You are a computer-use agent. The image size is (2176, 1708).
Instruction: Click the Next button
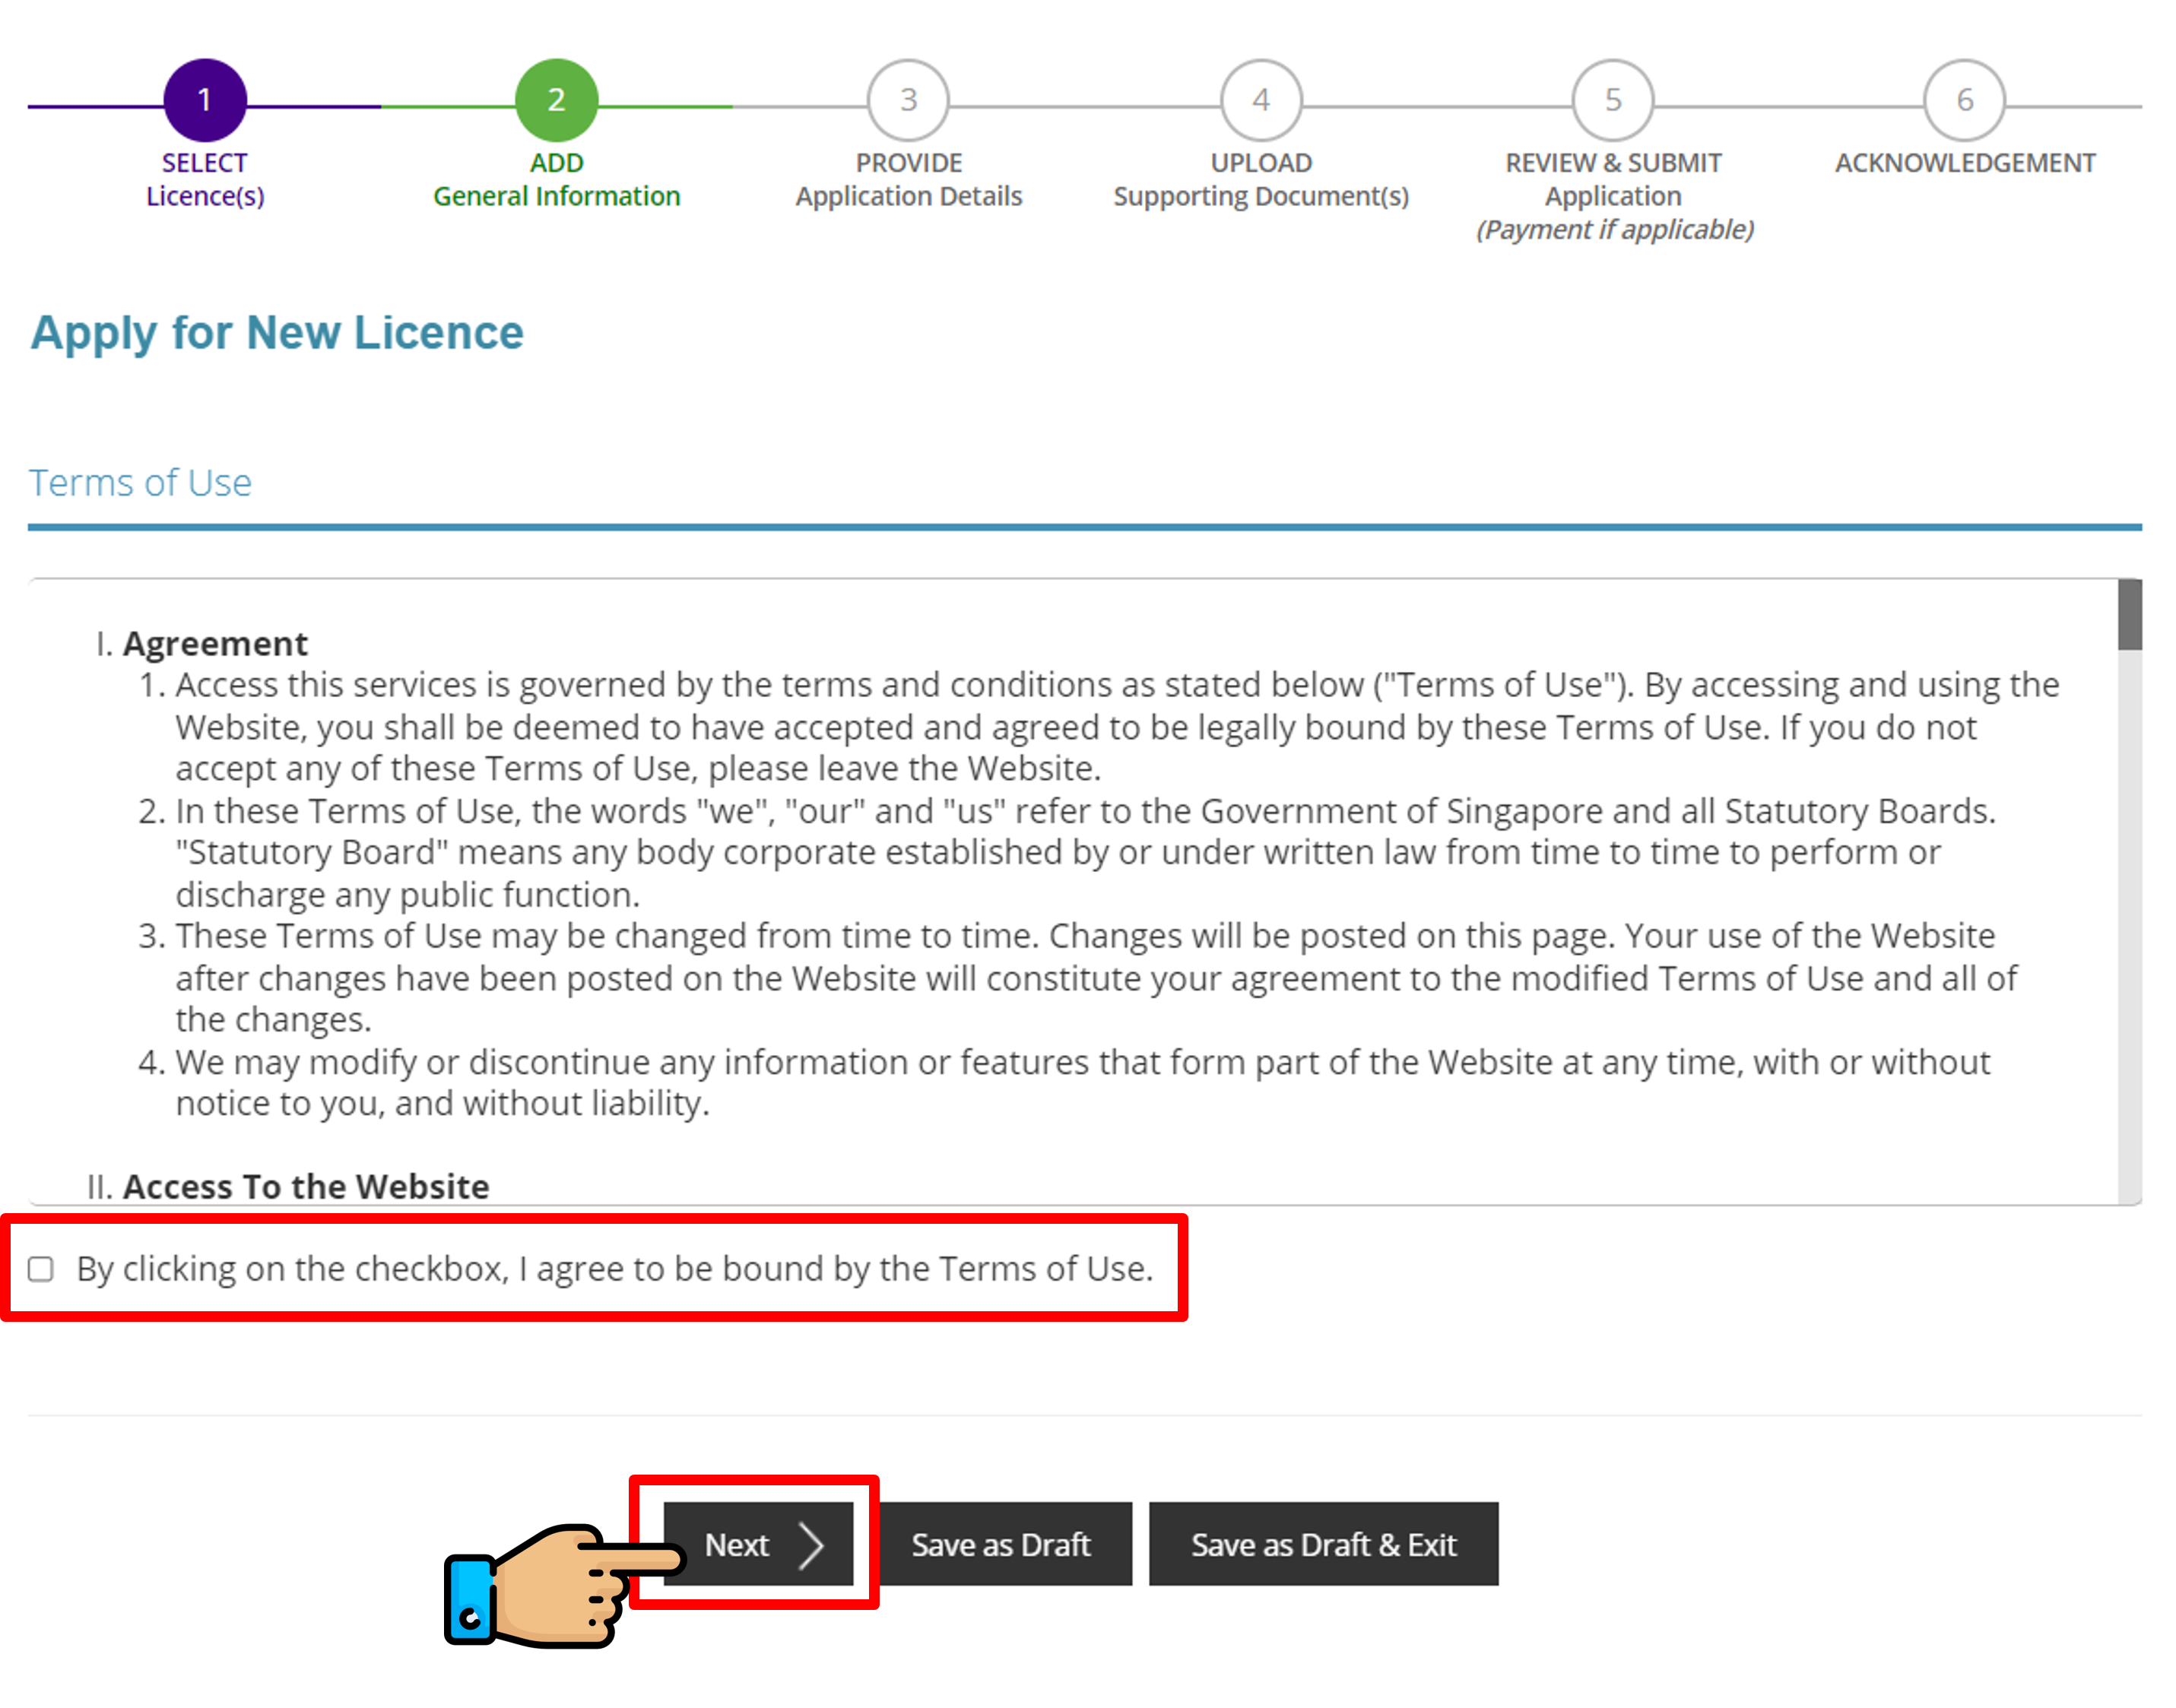758,1543
